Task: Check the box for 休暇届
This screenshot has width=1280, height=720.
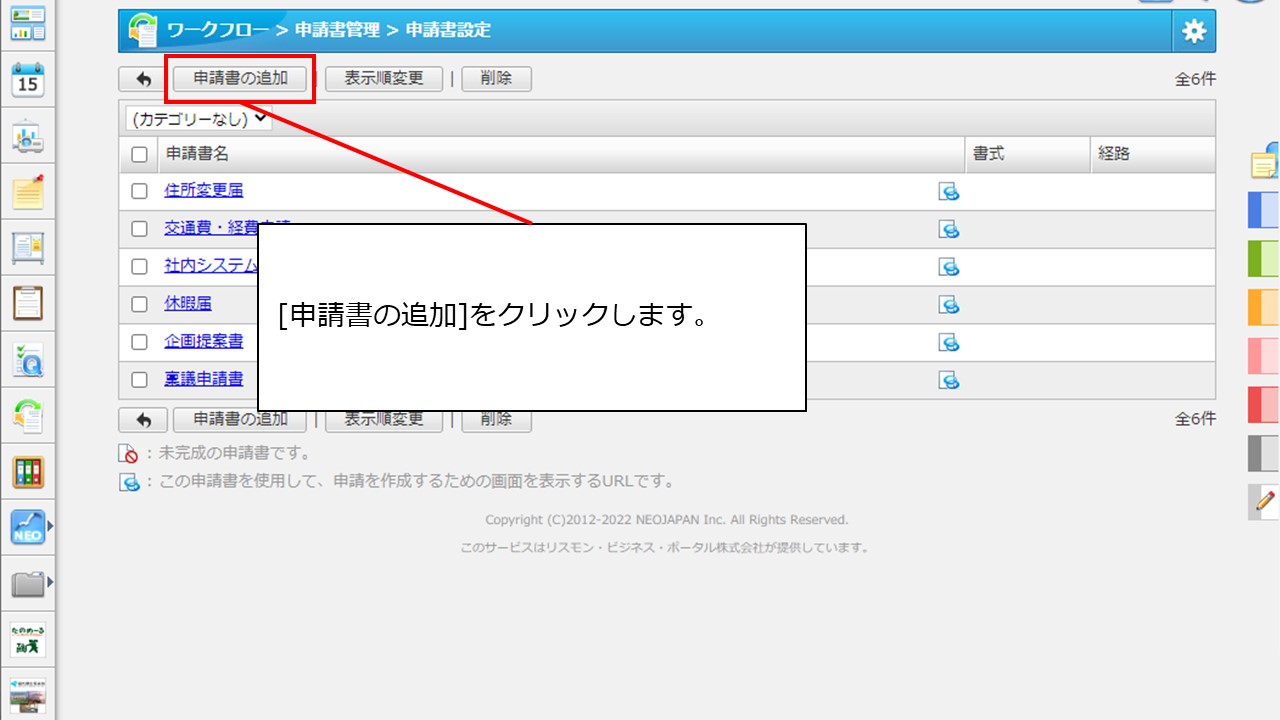Action: (x=140, y=304)
